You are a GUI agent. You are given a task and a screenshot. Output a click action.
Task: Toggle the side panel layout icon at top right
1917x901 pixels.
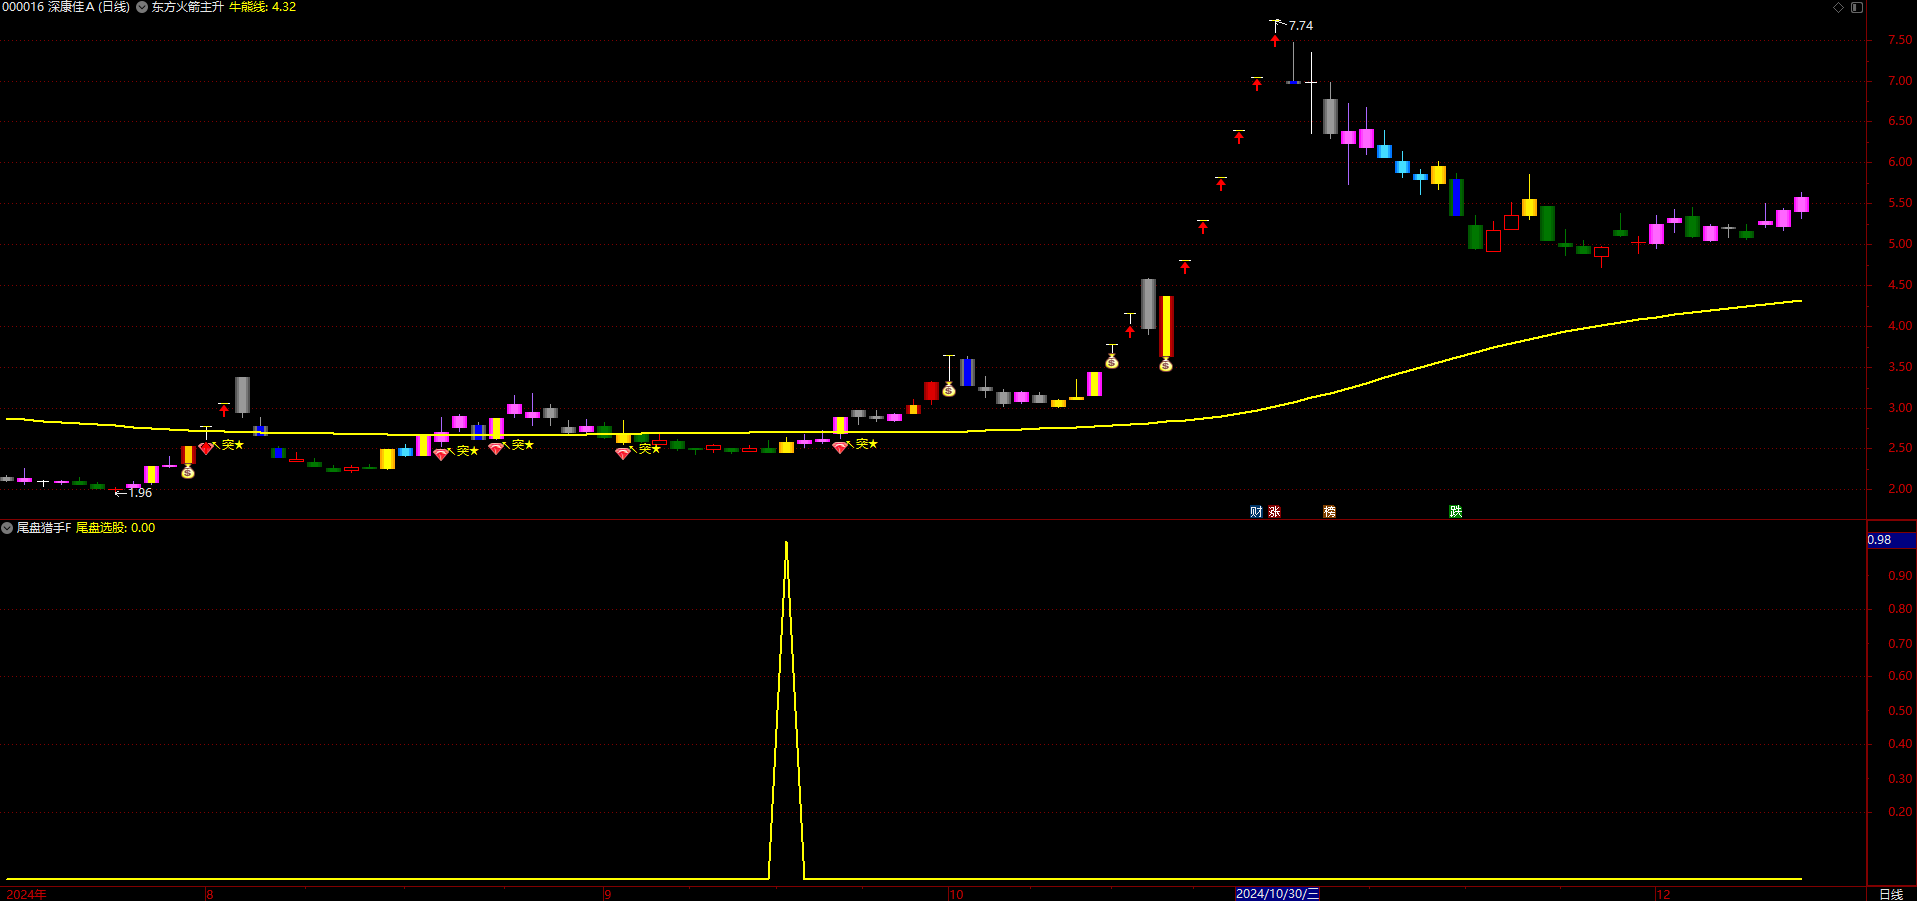[1857, 7]
